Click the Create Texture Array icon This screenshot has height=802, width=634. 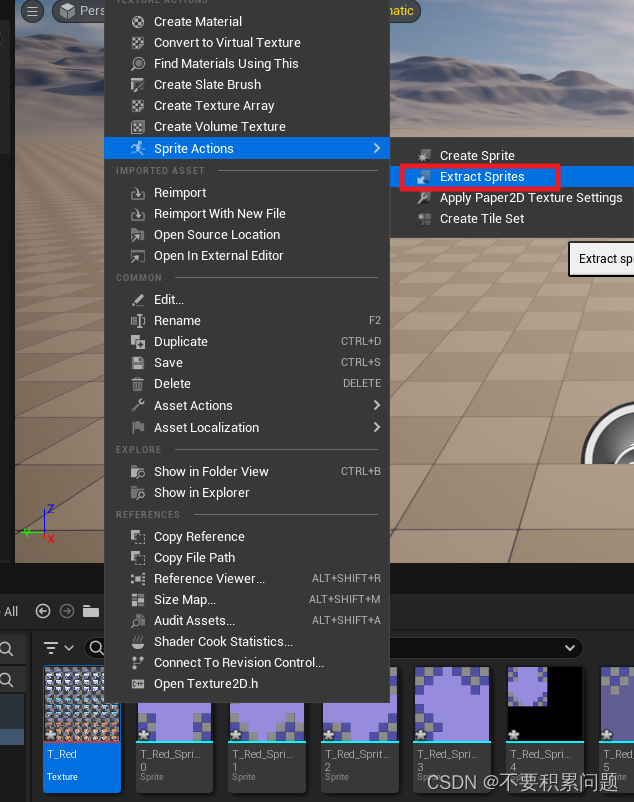(x=138, y=105)
